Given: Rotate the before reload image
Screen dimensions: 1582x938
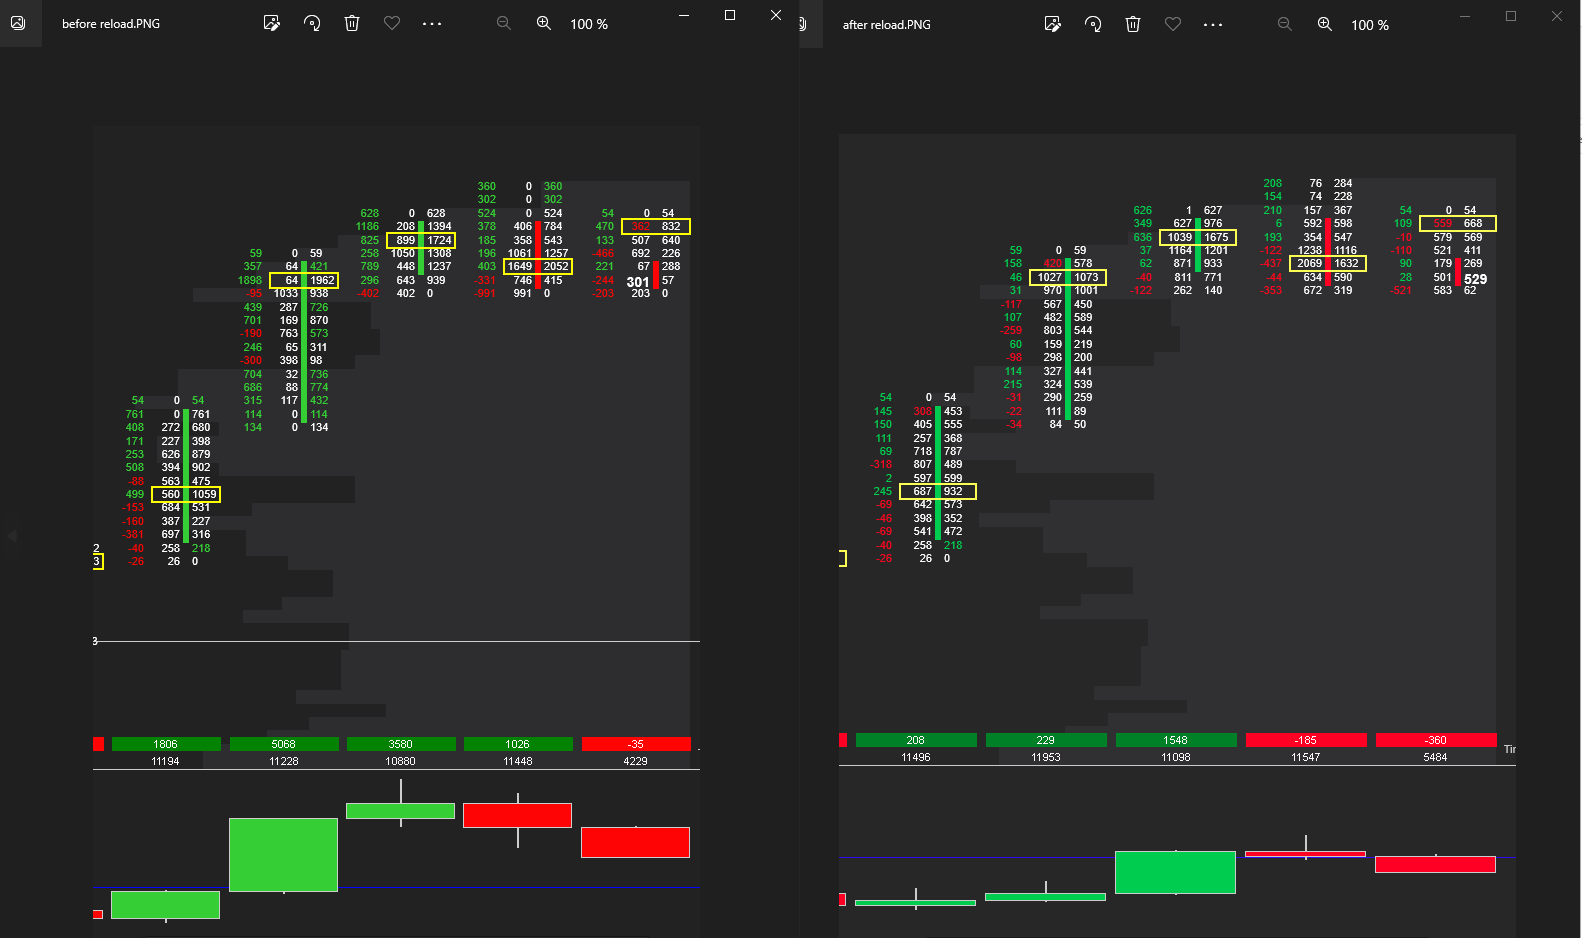Looking at the screenshot, I should click(312, 23).
